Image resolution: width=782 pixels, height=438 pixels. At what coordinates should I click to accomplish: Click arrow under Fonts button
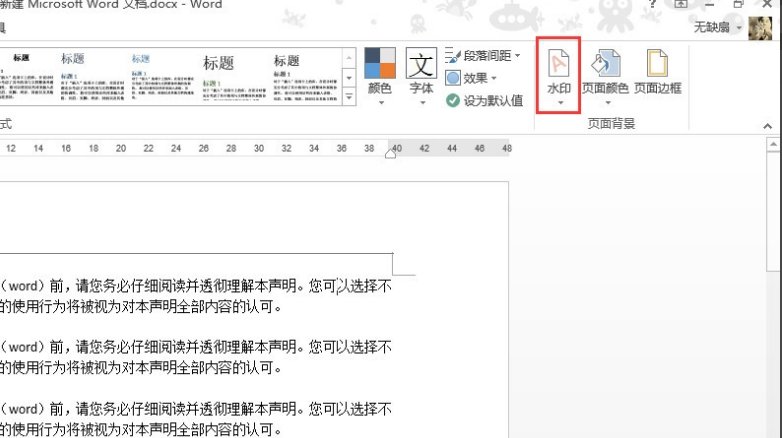click(422, 103)
